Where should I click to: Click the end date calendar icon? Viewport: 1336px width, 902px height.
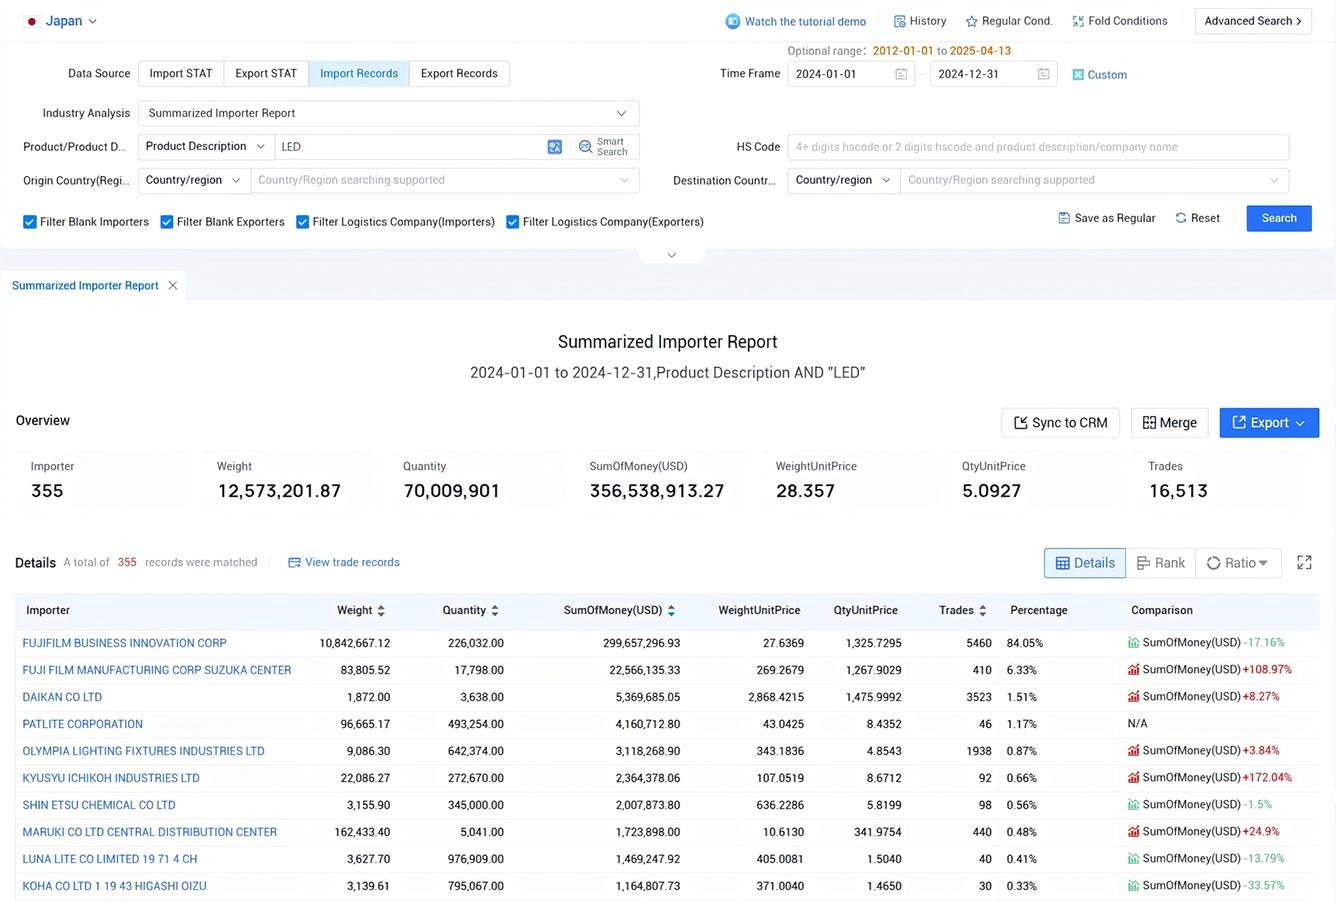pos(1044,74)
